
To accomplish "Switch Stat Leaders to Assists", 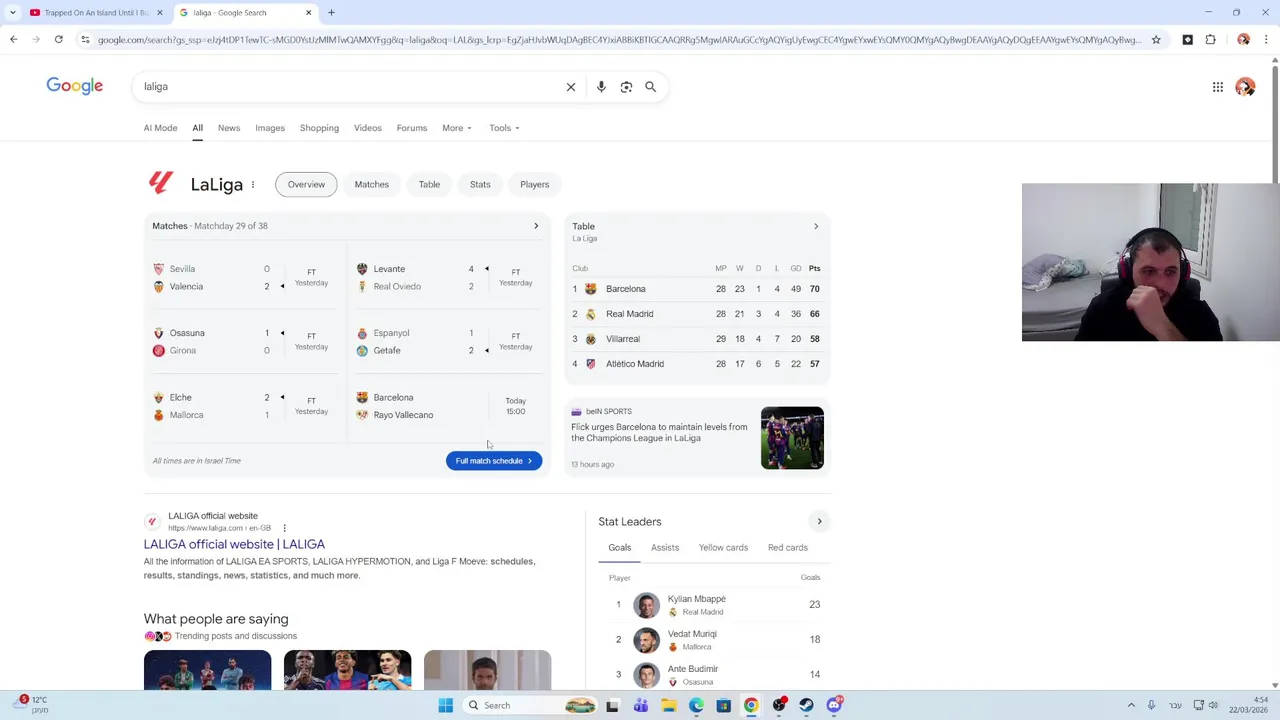I will [x=665, y=548].
